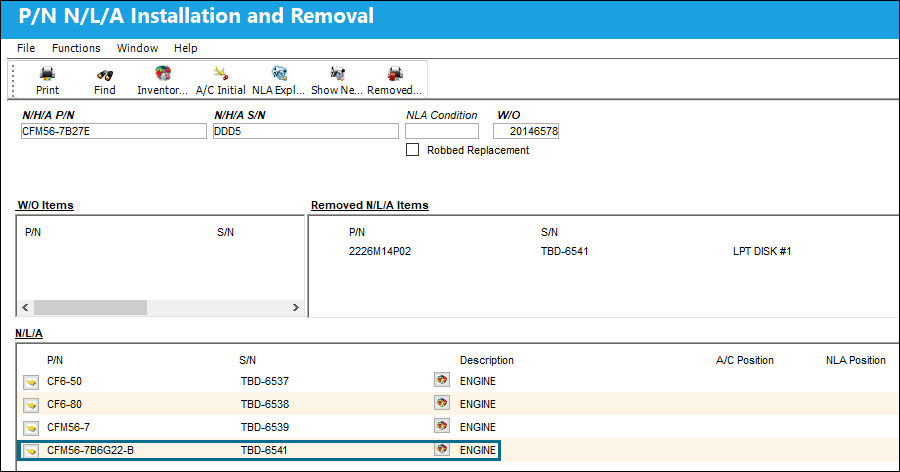Click the N/H/A P/N input field
The width and height of the screenshot is (900, 472).
coord(114,131)
